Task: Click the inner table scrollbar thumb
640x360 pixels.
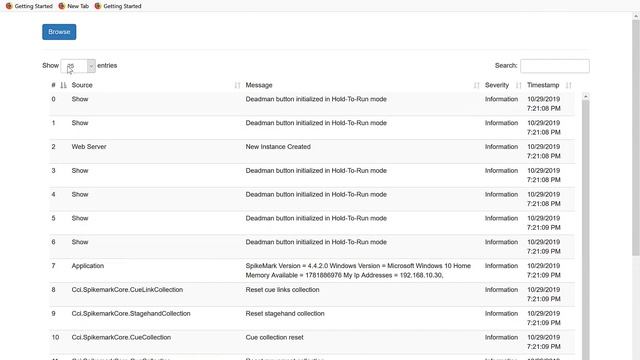Action: point(586,229)
